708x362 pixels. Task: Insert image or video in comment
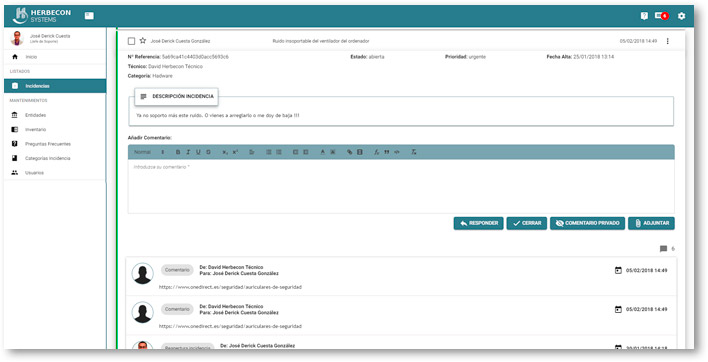click(x=359, y=152)
